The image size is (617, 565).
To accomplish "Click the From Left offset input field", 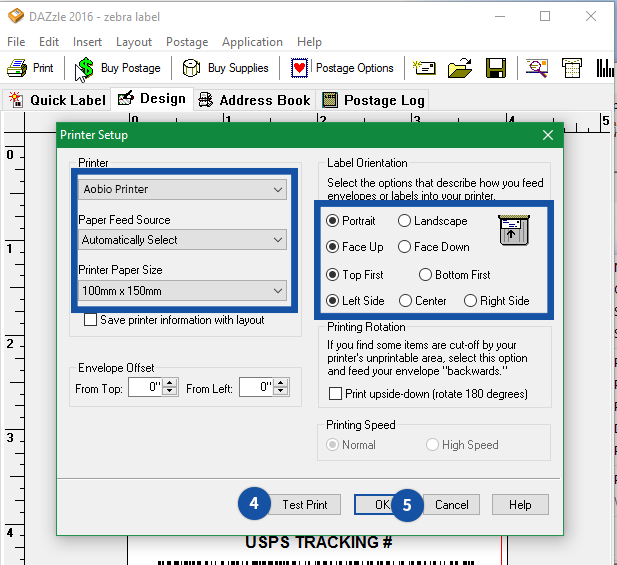I will coord(256,387).
